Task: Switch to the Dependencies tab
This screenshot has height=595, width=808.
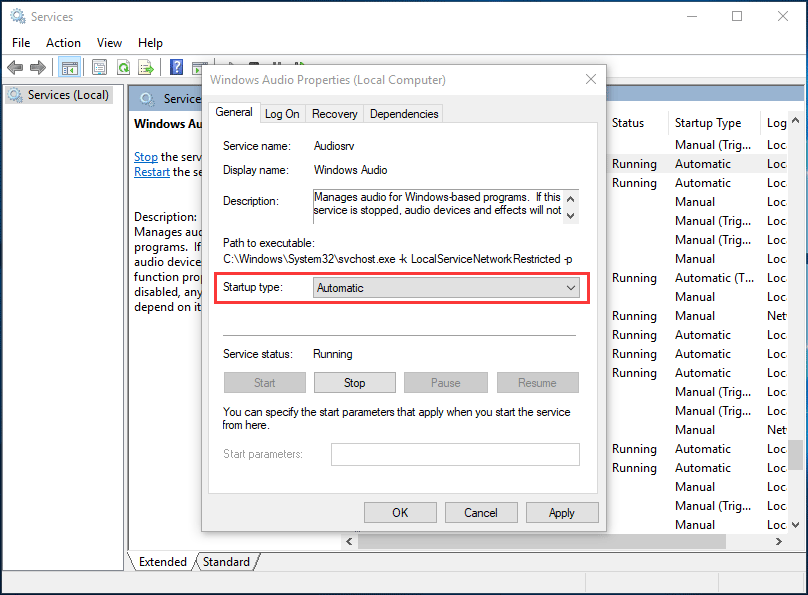Action: tap(404, 114)
